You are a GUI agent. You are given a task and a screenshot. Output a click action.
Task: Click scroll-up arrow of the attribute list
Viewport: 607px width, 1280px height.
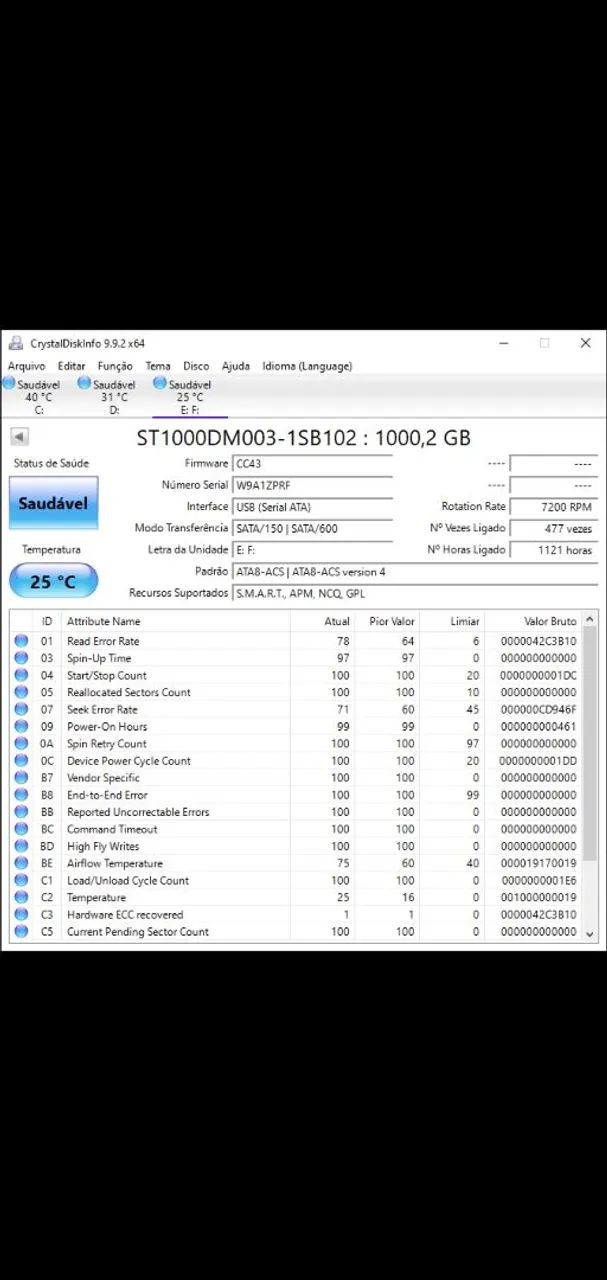(x=590, y=621)
